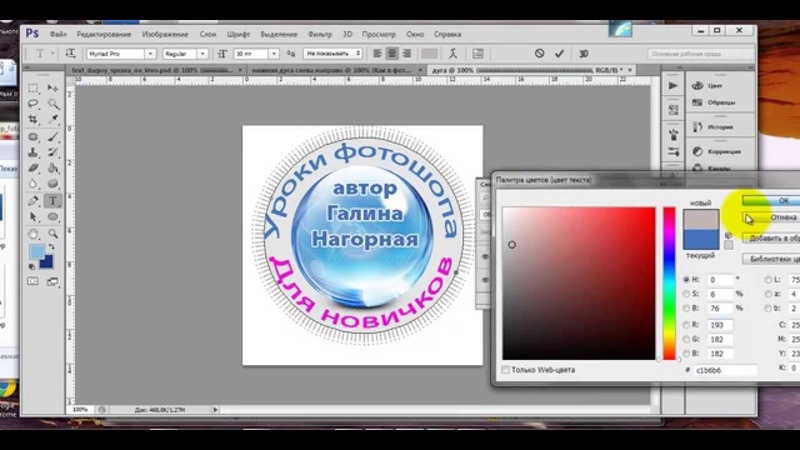Image resolution: width=800 pixels, height=450 pixels.
Task: Select the Hand tool
Action: pyautogui.click(x=33, y=234)
